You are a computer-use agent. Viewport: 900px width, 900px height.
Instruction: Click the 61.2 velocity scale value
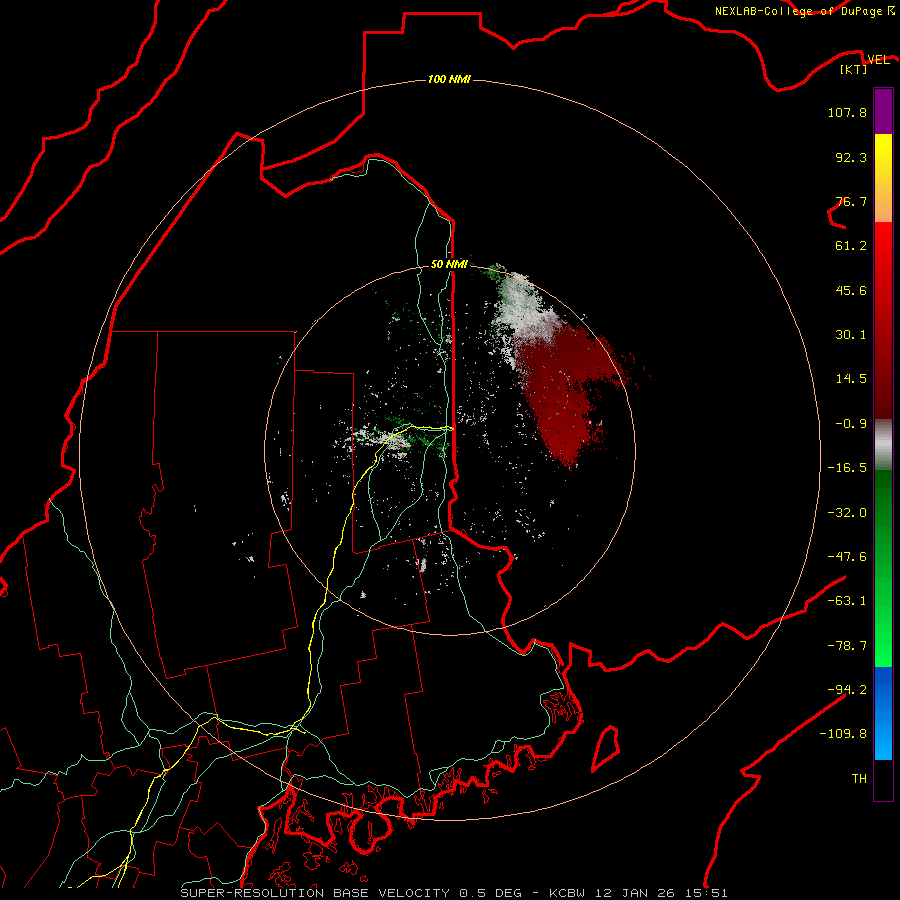point(851,246)
